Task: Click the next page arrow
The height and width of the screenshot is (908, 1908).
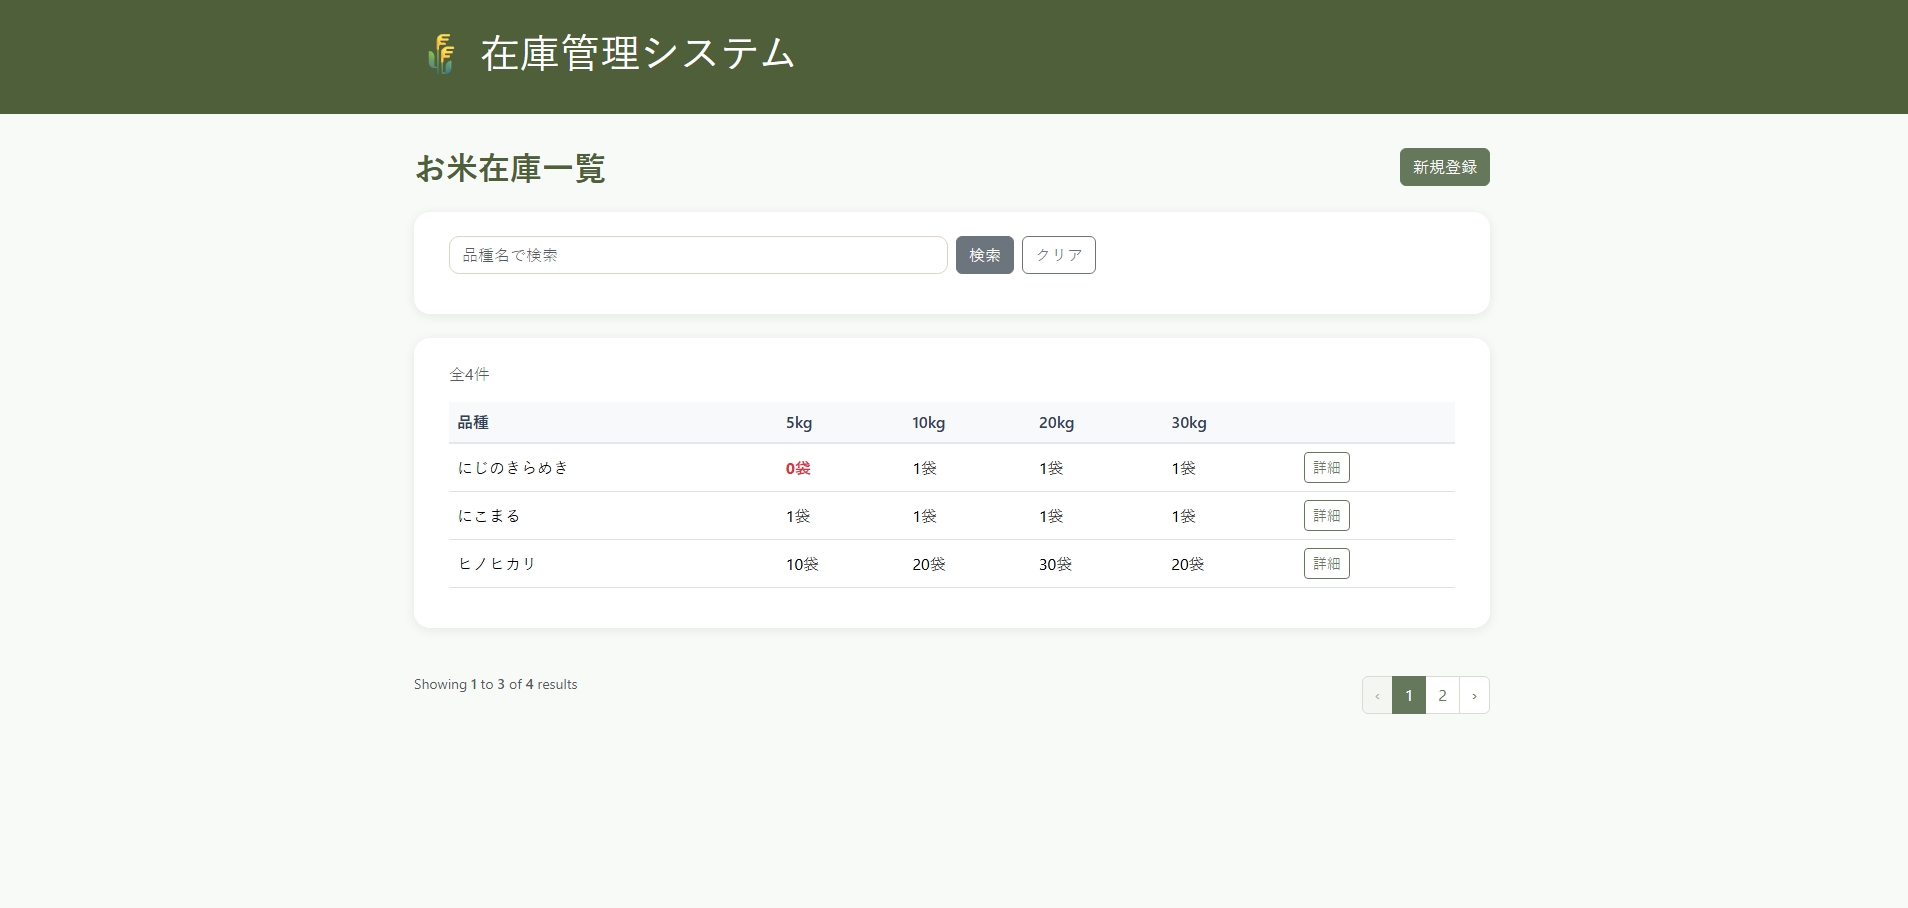Action: pos(1474,695)
